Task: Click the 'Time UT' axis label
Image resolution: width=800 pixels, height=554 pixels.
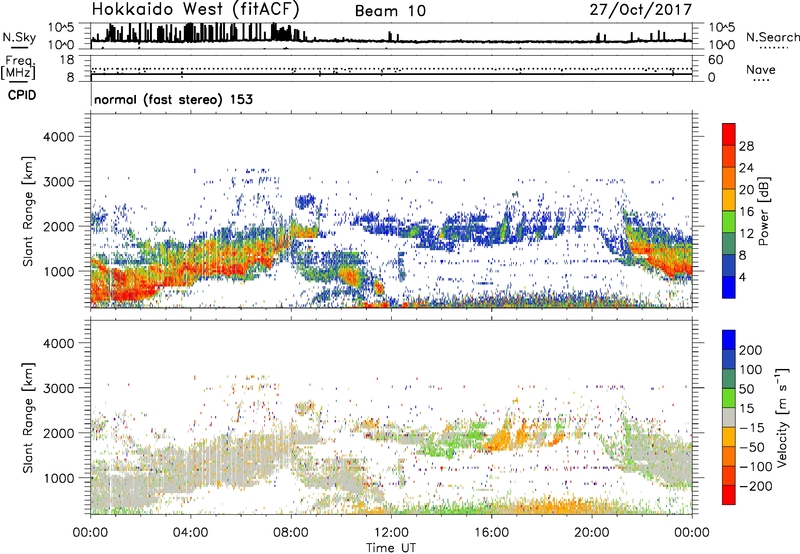Action: coord(391,548)
